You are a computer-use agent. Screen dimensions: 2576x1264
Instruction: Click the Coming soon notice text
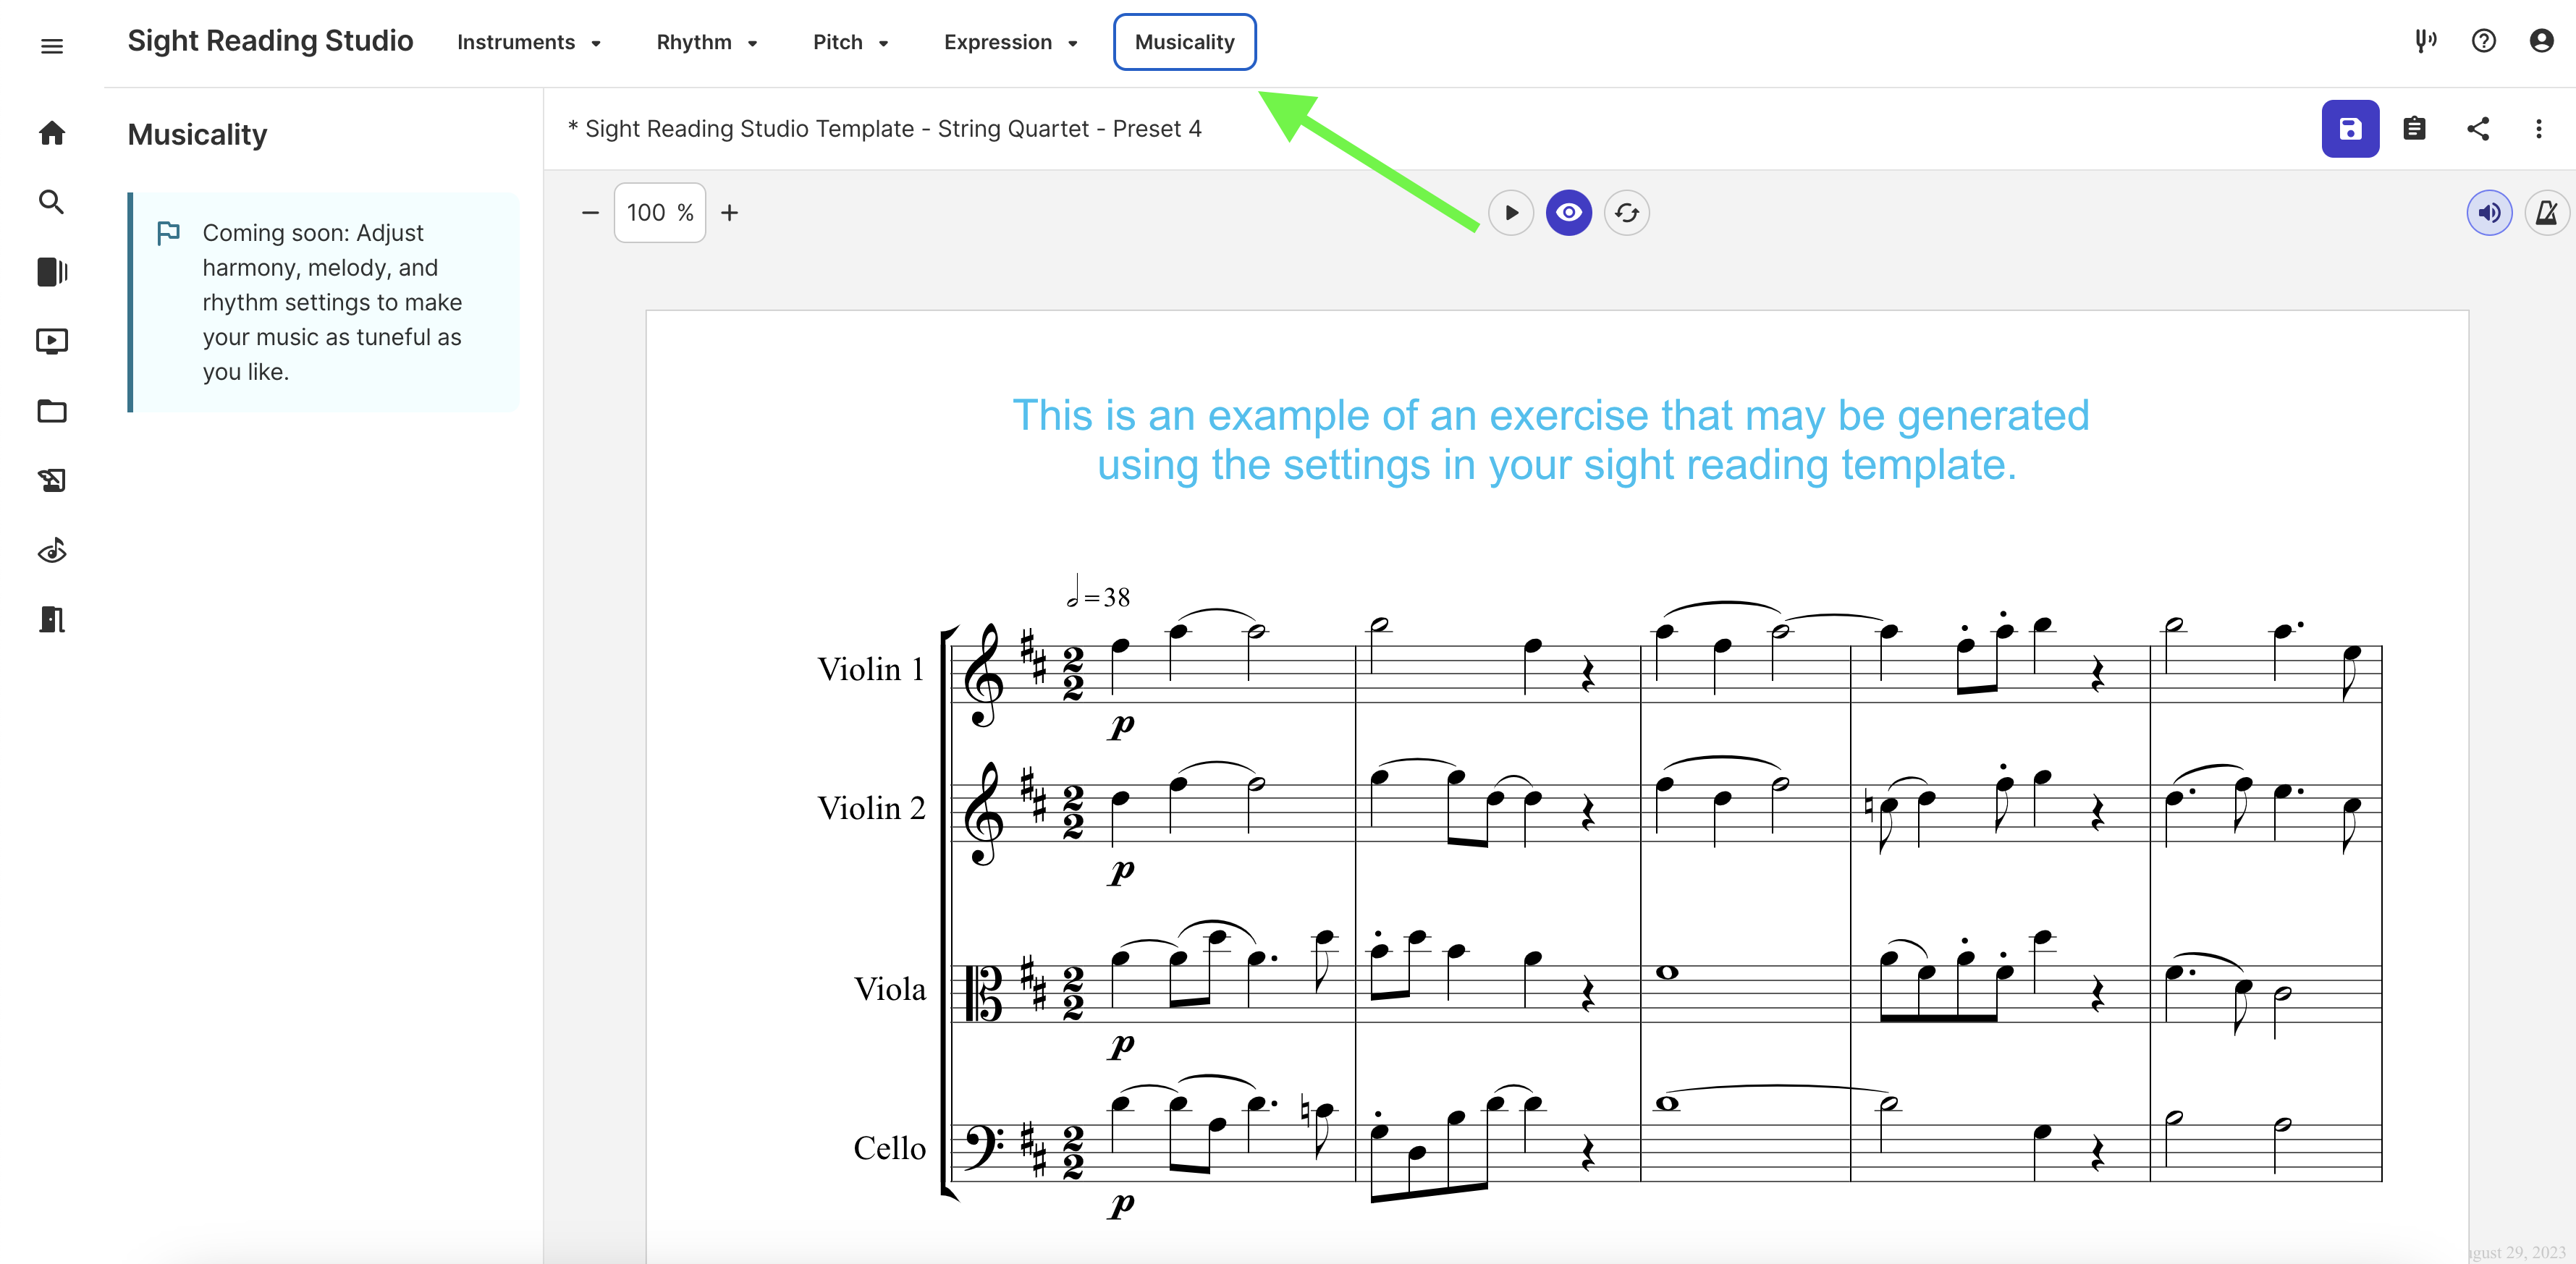pyautogui.click(x=332, y=302)
